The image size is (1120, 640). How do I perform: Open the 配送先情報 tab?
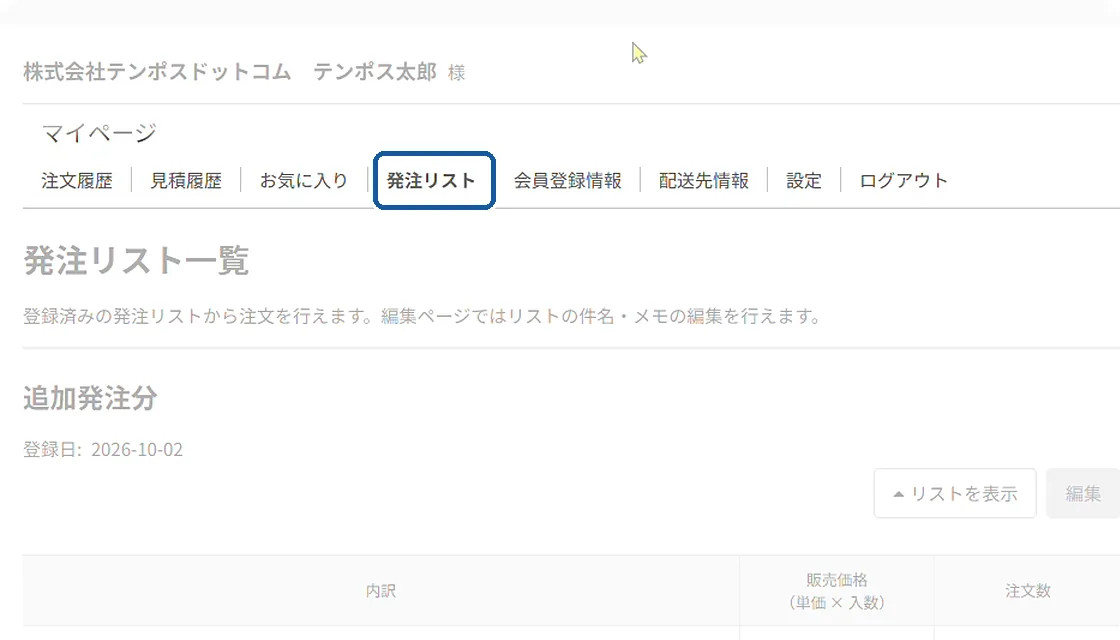click(x=704, y=181)
